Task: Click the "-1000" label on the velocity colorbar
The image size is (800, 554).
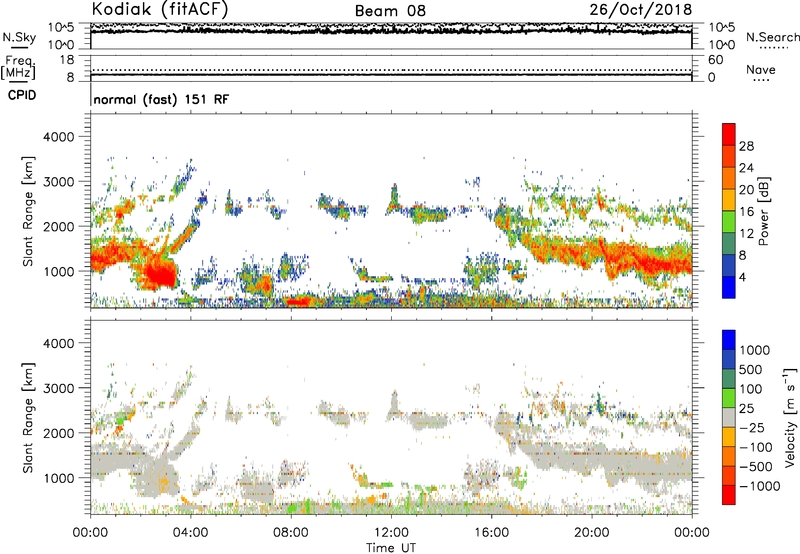Action: [760, 486]
